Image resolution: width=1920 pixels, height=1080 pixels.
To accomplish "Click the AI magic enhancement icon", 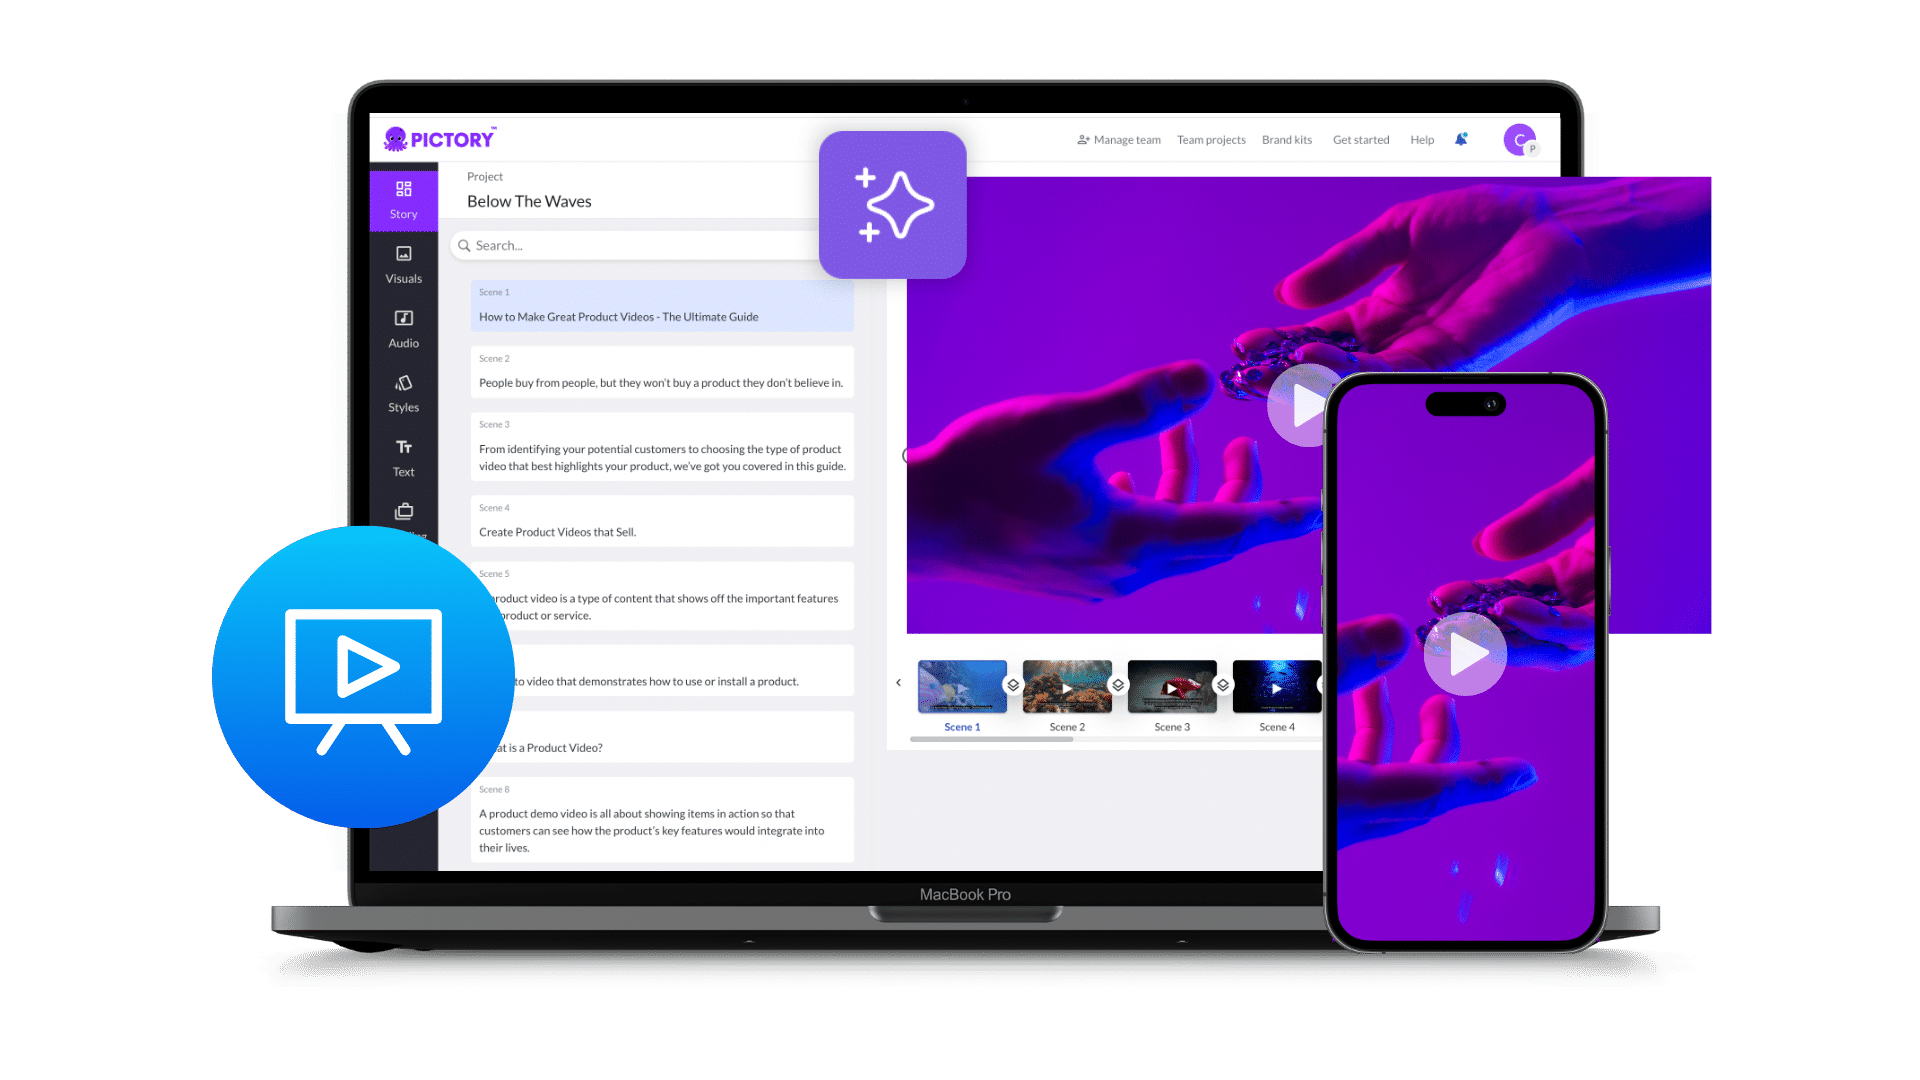I will click(x=894, y=203).
